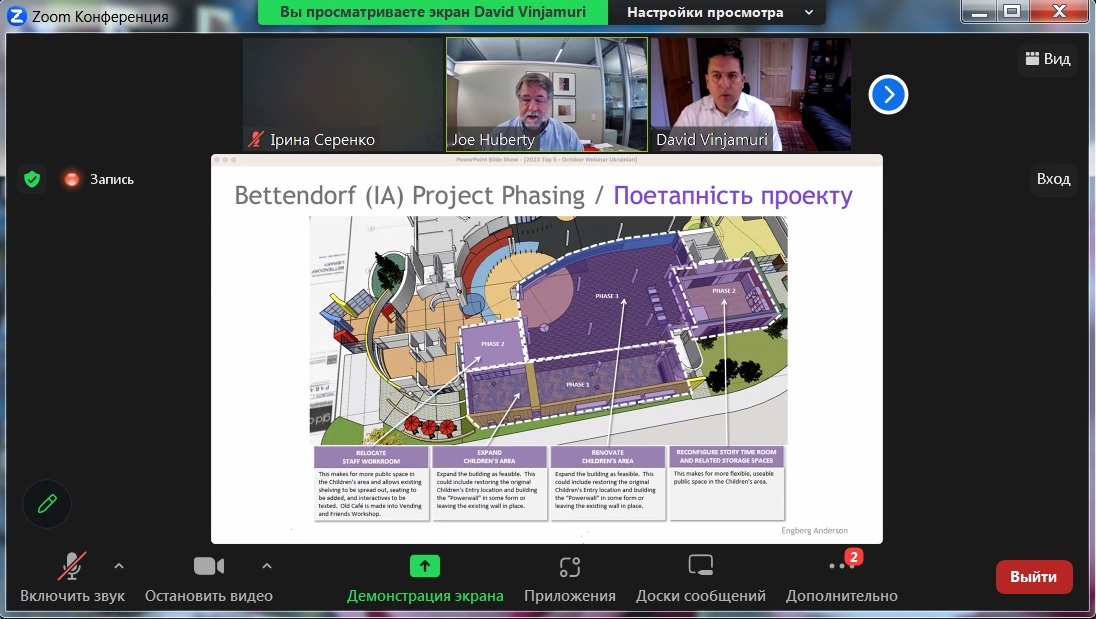Click the green shield security icon
1096x619 pixels.
(x=32, y=179)
